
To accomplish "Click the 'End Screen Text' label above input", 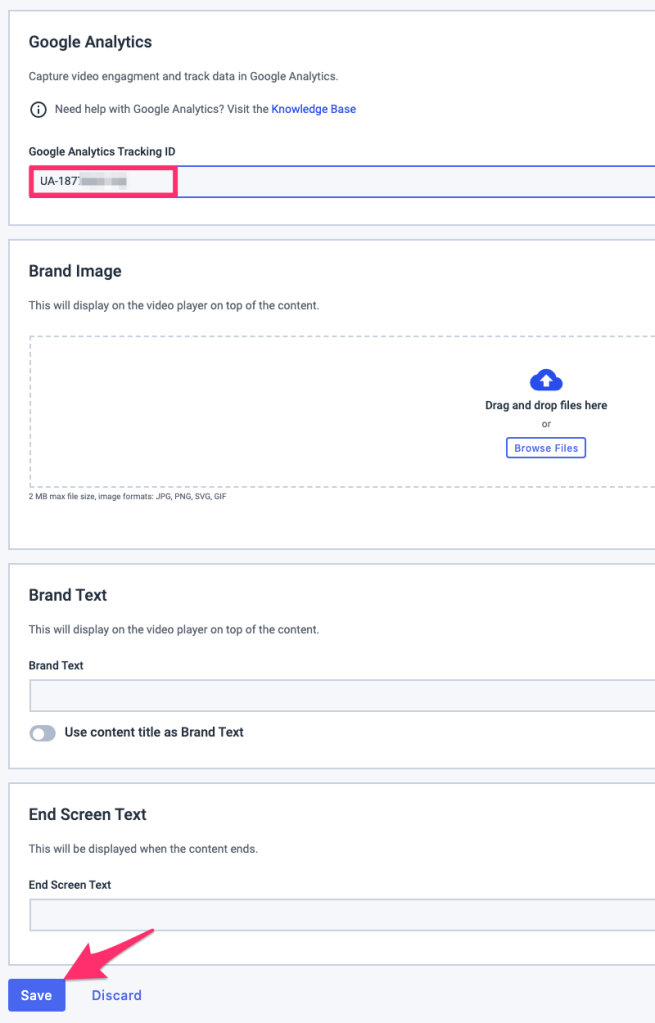I will point(70,885).
